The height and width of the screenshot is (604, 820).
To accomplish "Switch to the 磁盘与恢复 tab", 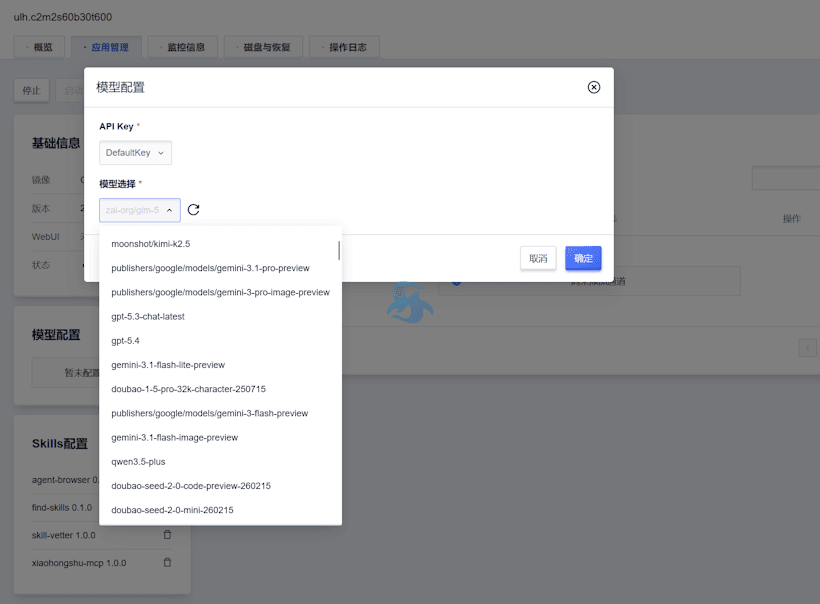I will click(x=263, y=46).
